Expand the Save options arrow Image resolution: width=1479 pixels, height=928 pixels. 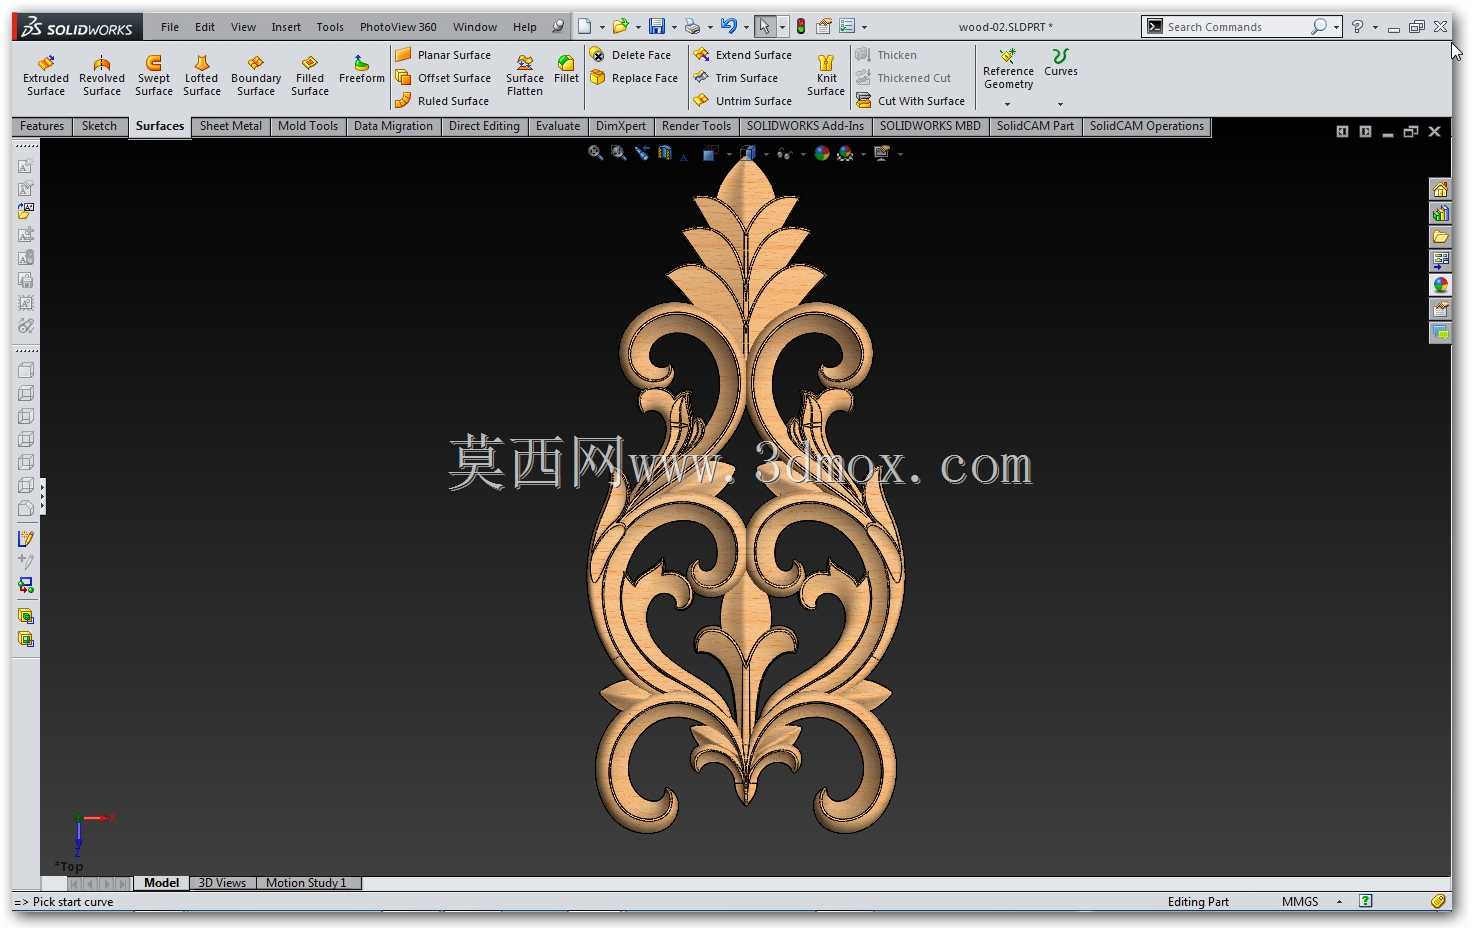(x=674, y=28)
